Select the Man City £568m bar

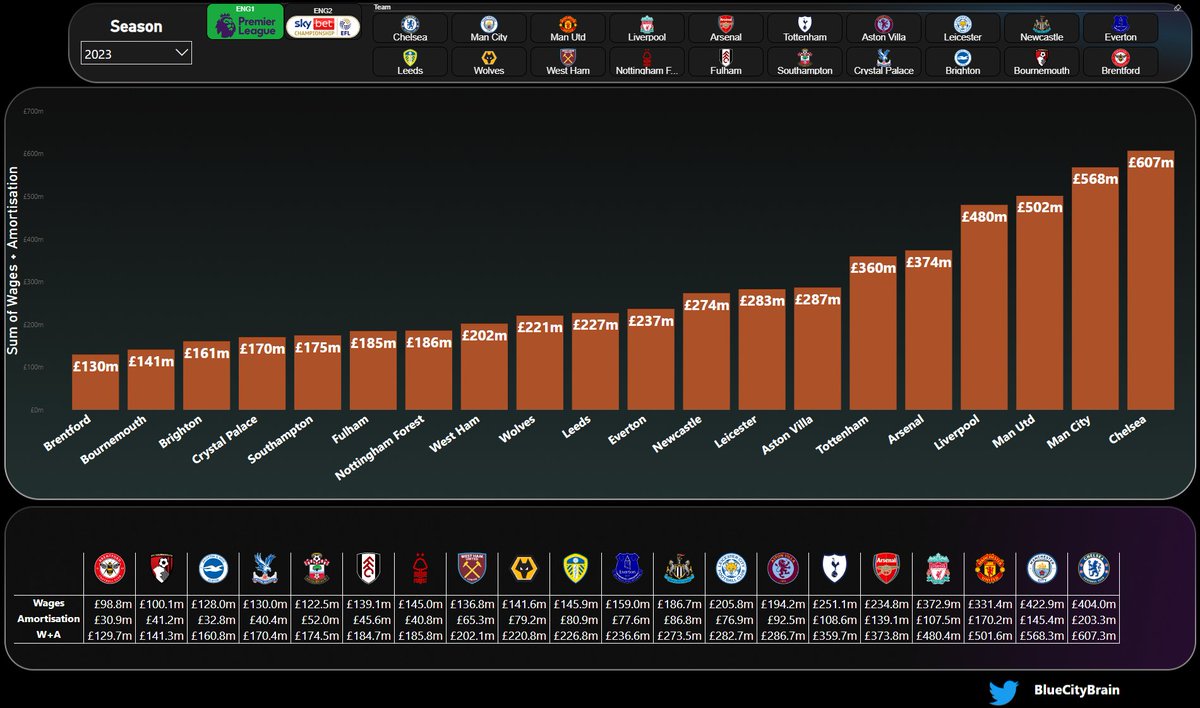(1095, 288)
